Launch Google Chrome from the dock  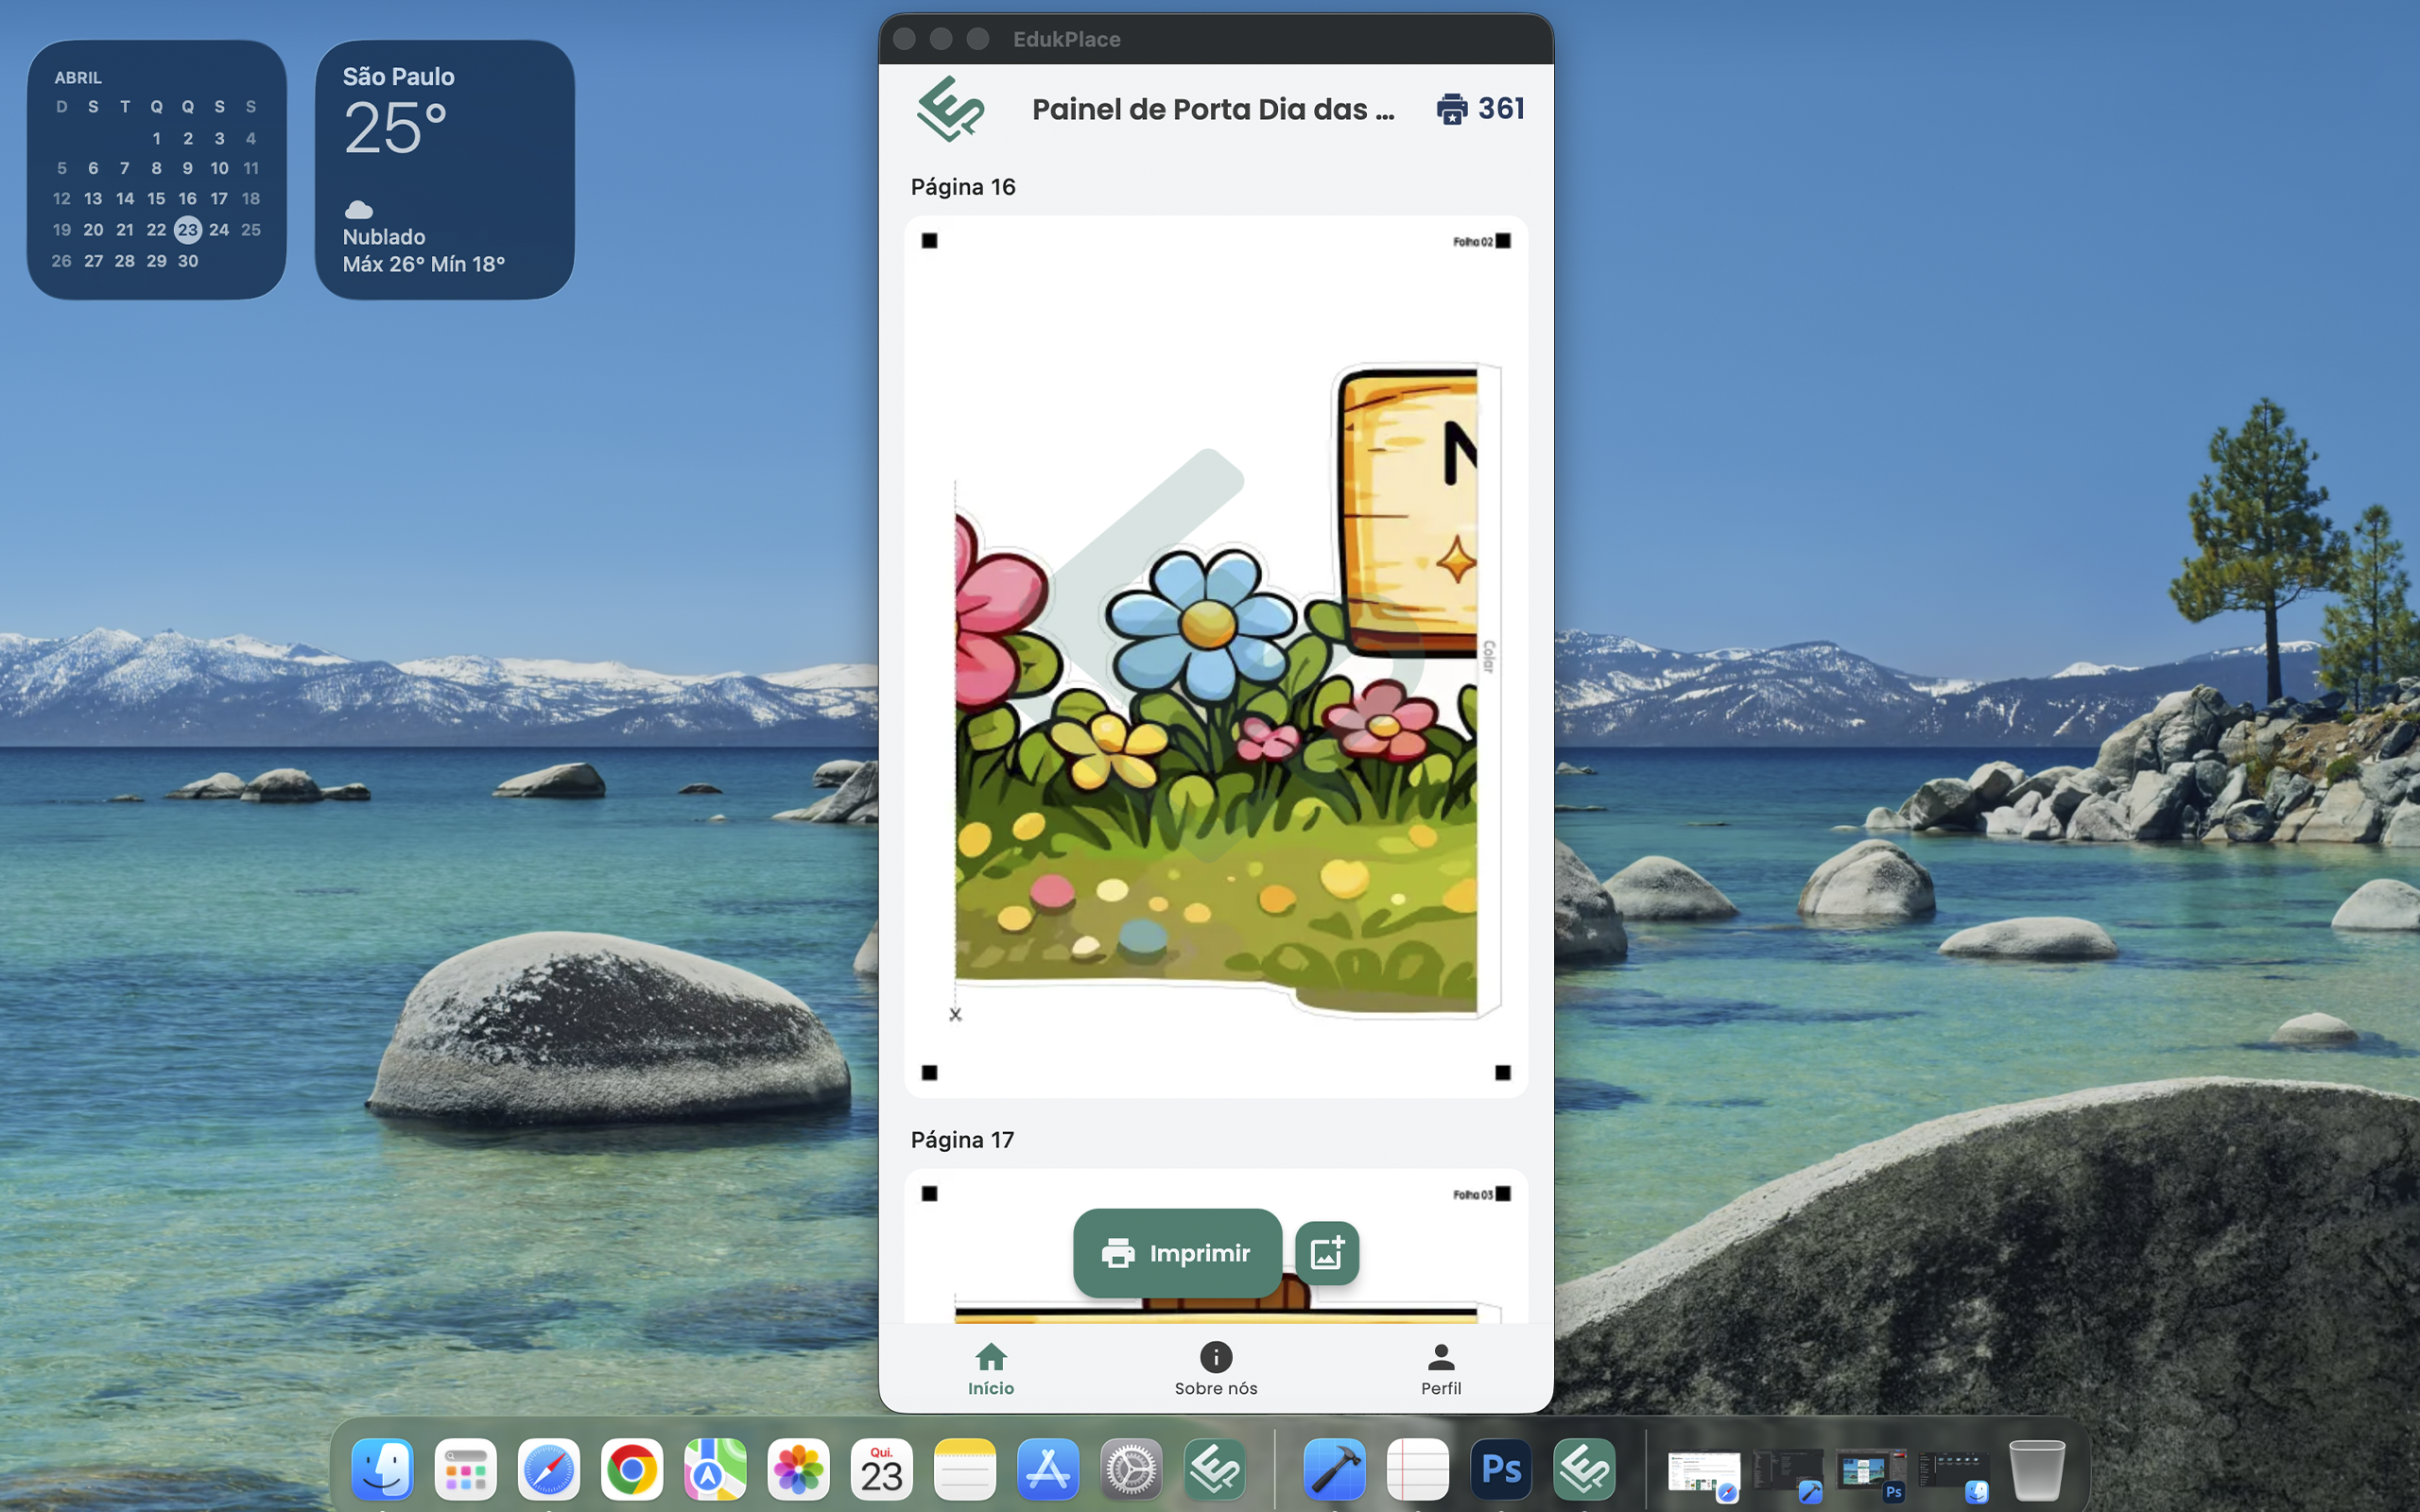click(631, 1469)
